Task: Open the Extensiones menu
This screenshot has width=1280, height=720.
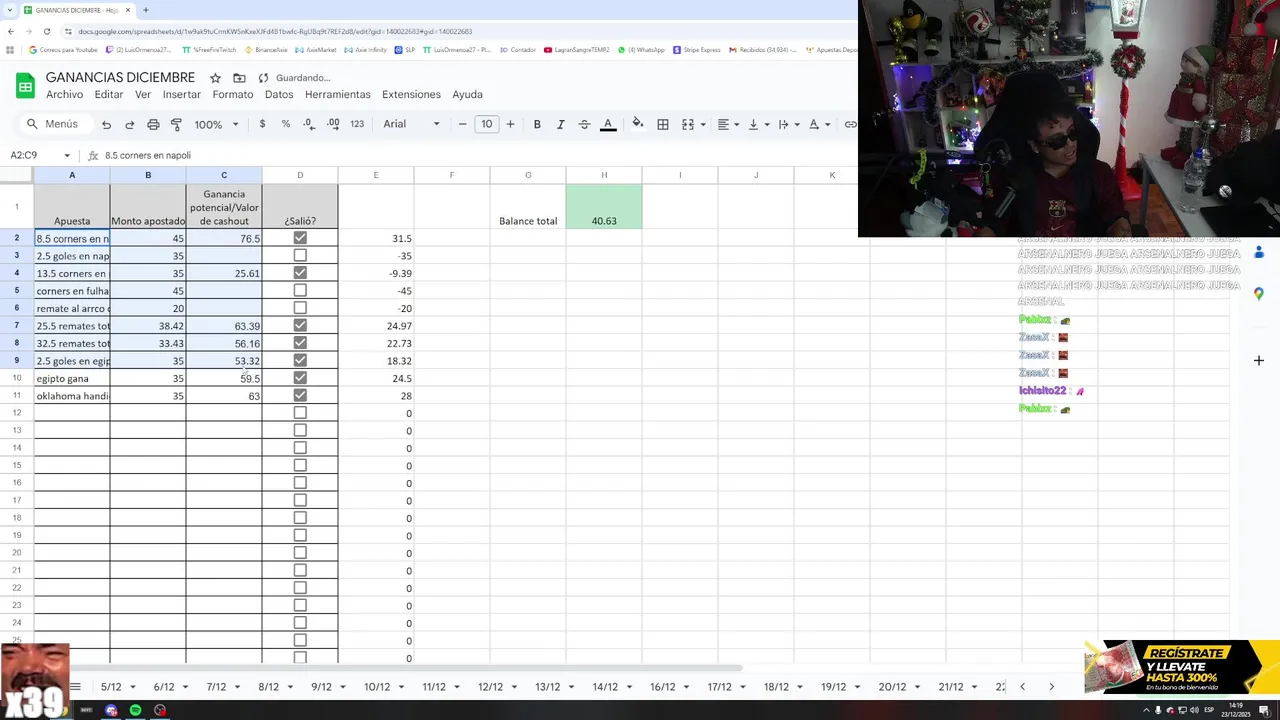Action: coord(411,94)
